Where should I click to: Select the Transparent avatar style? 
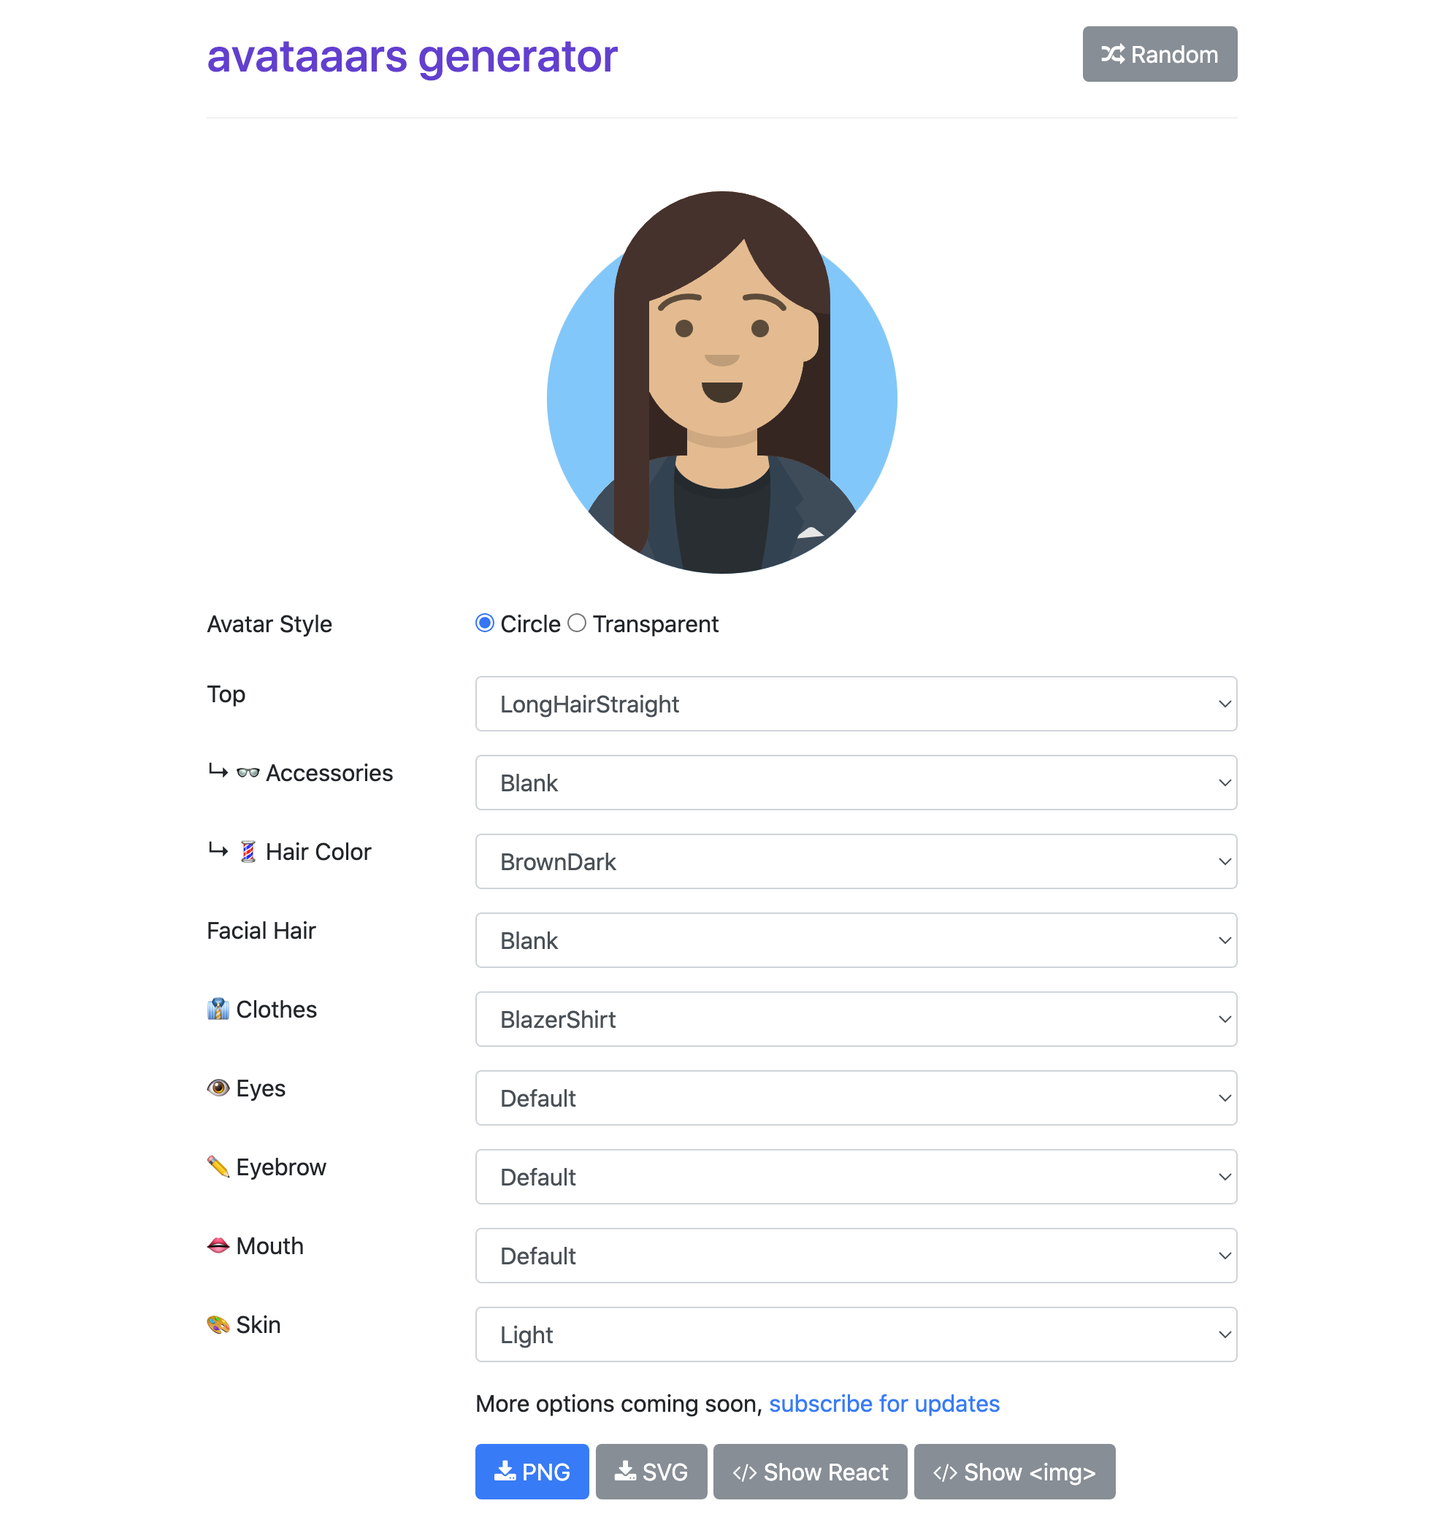click(x=577, y=623)
